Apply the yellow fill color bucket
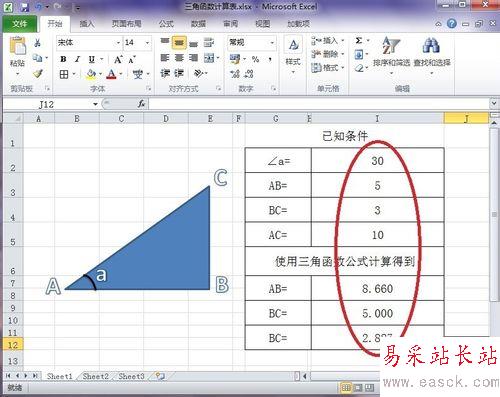This screenshot has height=397, width=500. (91, 74)
